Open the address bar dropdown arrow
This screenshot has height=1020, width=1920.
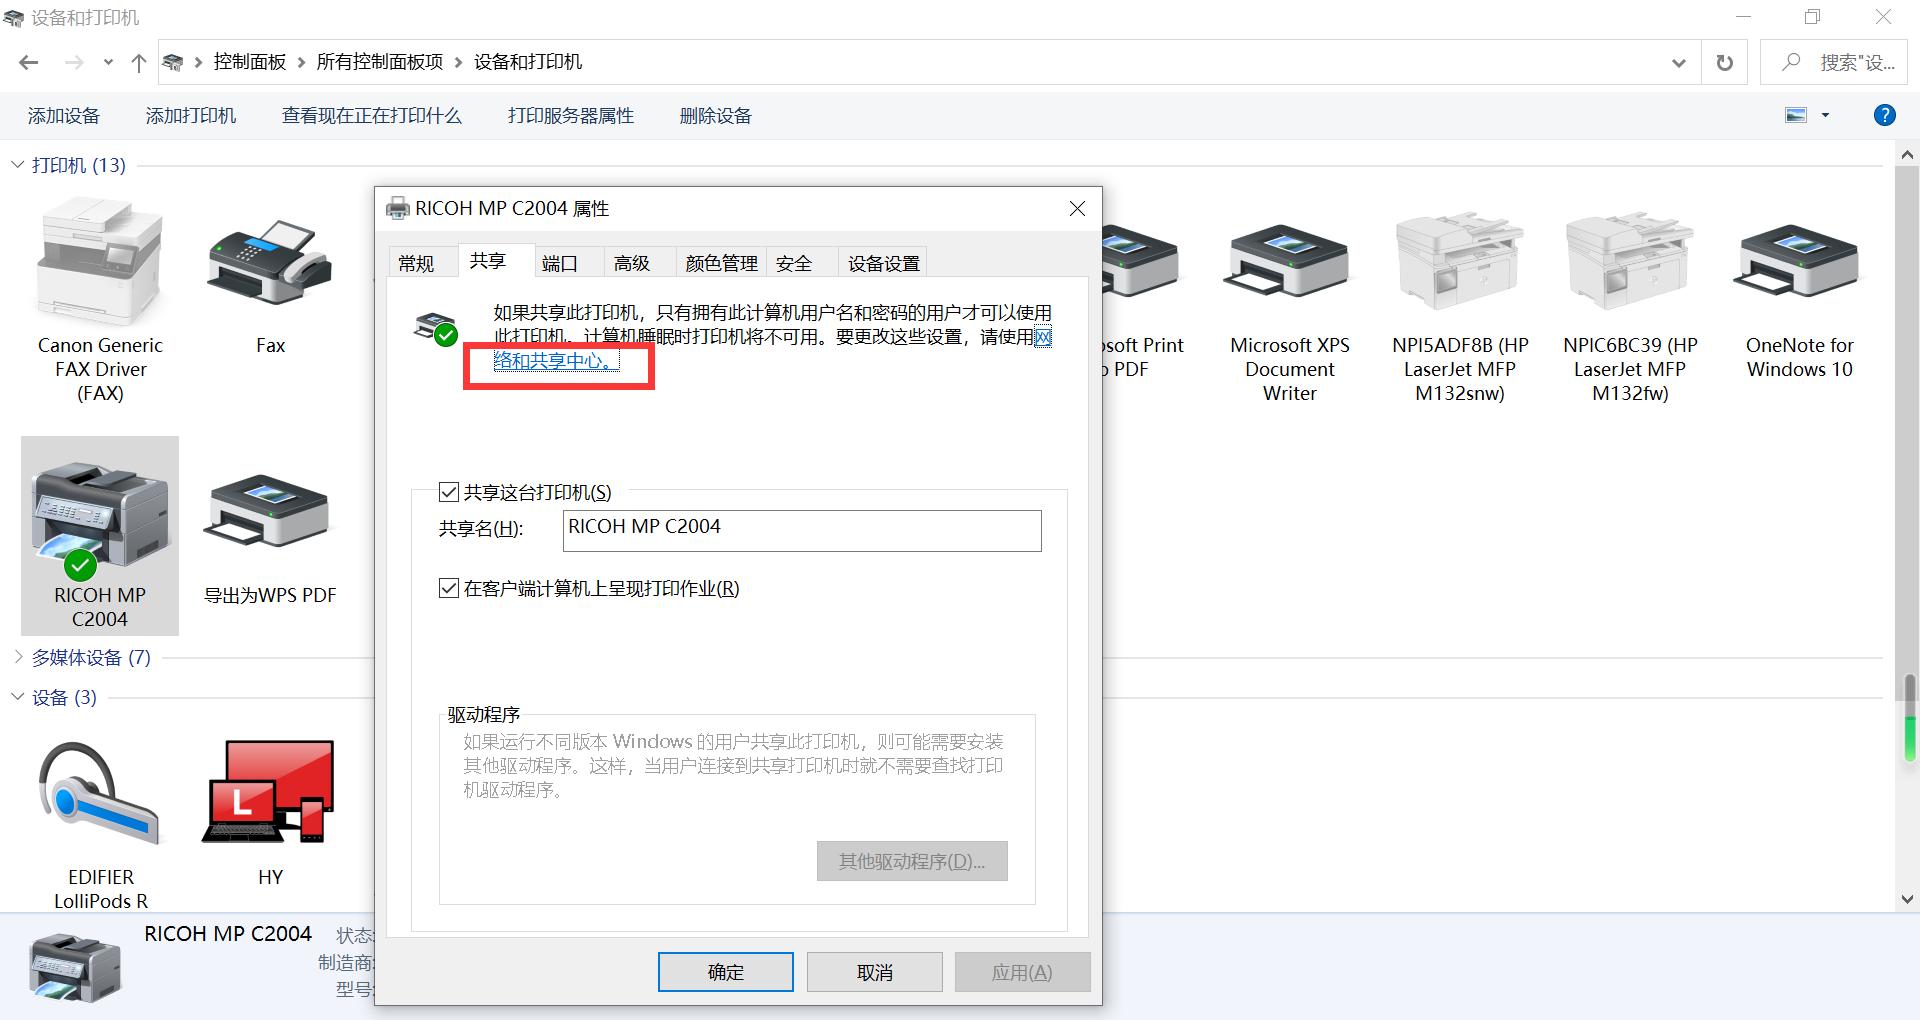coord(1678,61)
